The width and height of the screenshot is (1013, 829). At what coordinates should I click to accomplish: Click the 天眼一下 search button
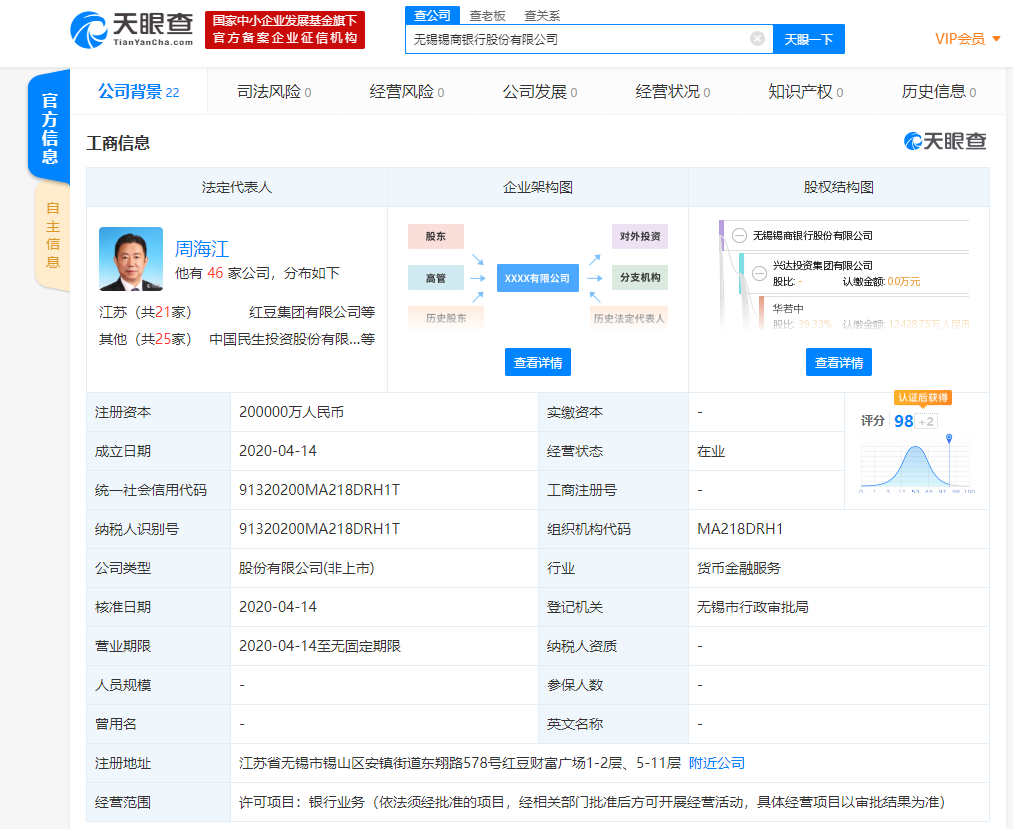coord(808,39)
